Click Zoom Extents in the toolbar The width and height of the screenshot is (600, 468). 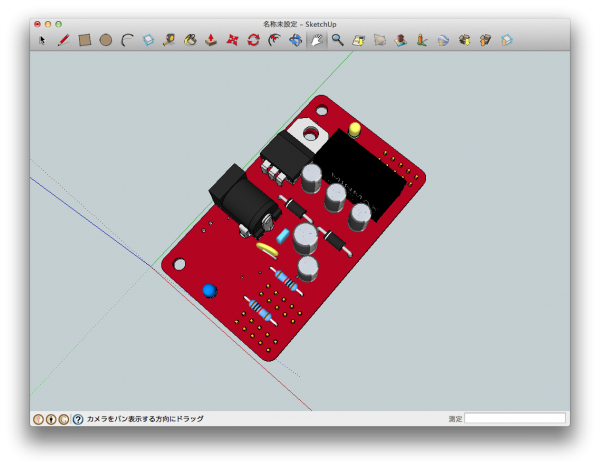359,41
